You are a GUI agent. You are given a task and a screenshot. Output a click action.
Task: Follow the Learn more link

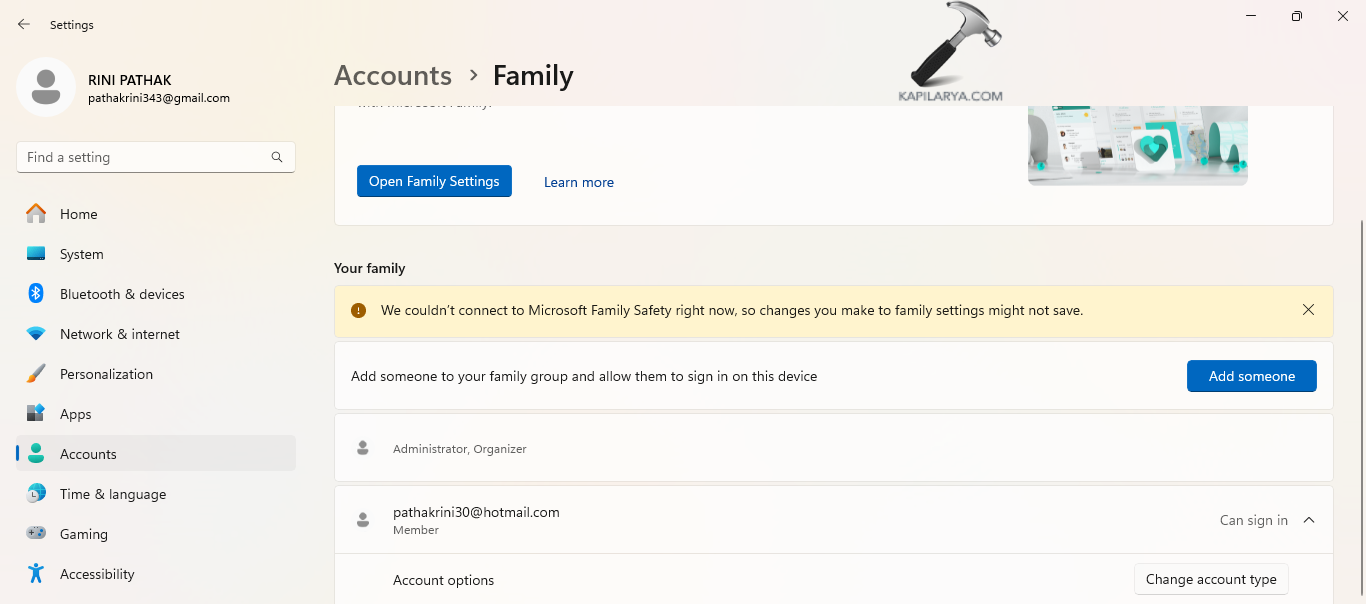(579, 182)
